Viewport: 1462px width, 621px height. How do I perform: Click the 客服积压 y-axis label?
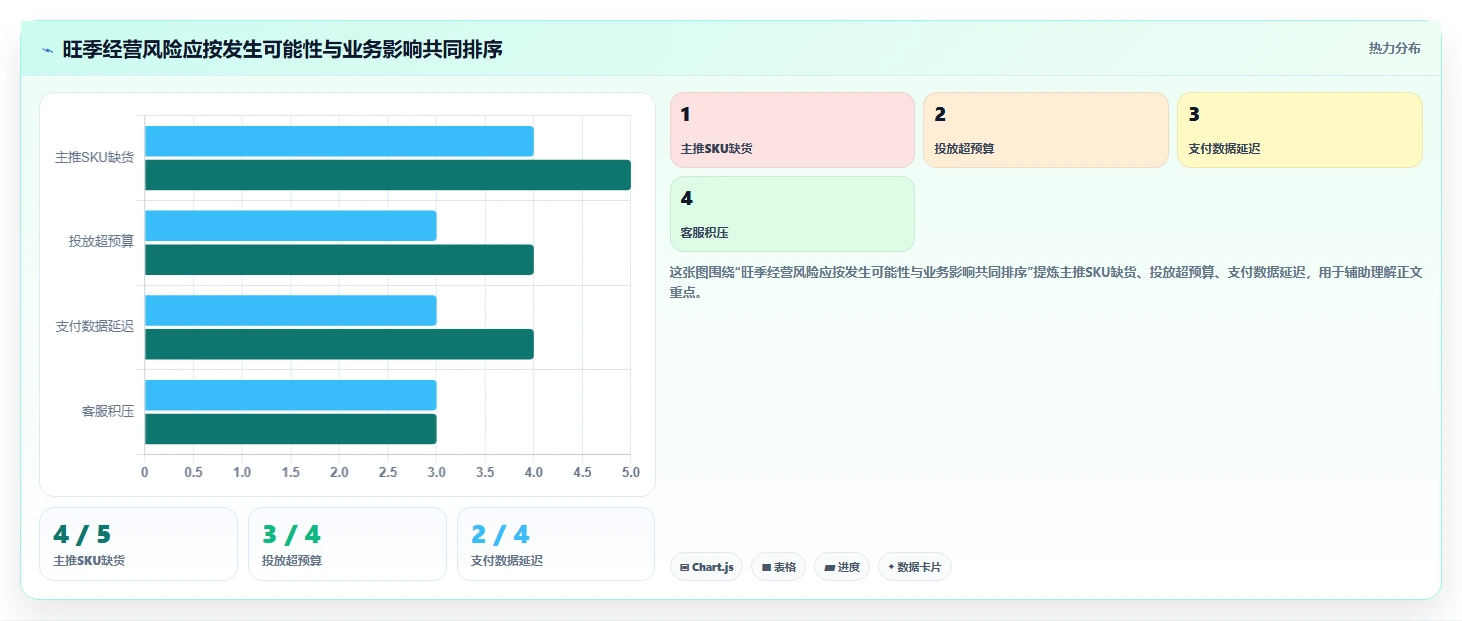click(x=108, y=411)
